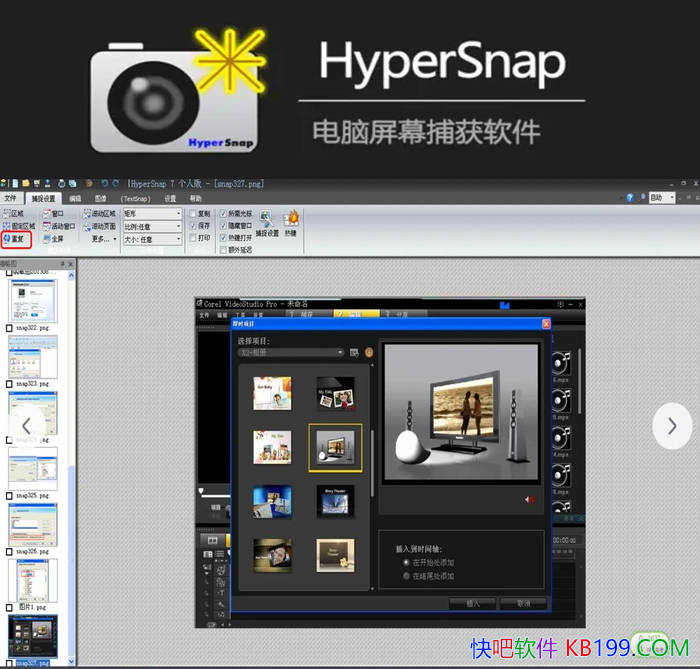Screen dimensions: 700x669
Task: Open the 文件 file tab
Action: [x=10, y=198]
